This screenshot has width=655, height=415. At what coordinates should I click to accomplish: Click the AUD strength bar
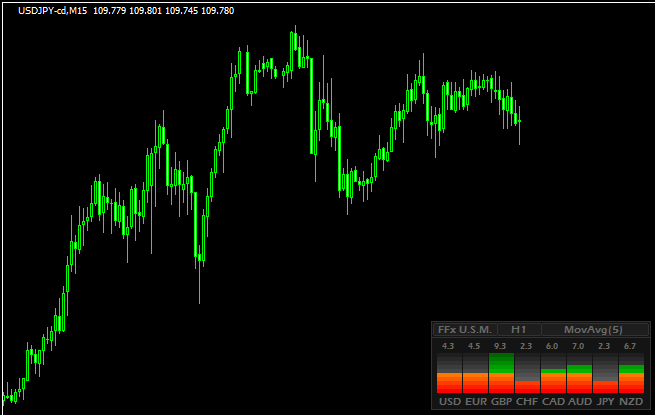579,379
